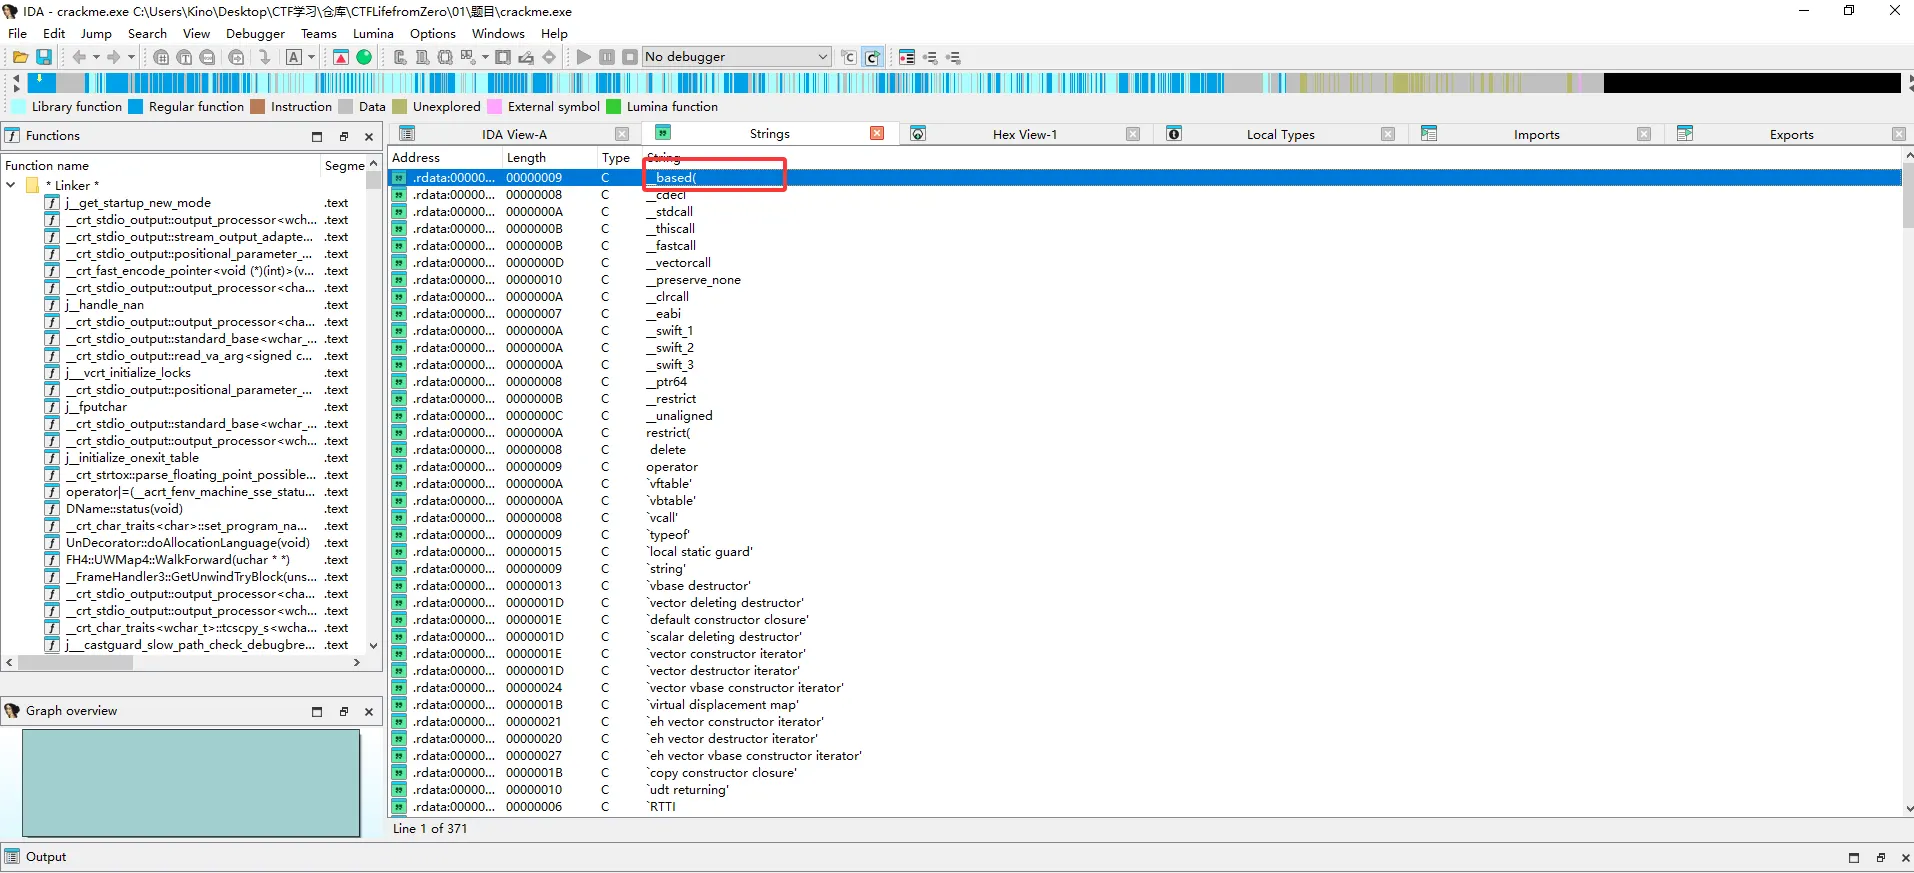Select the j__handle_nan function
This screenshot has width=1914, height=873.
pos(105,305)
